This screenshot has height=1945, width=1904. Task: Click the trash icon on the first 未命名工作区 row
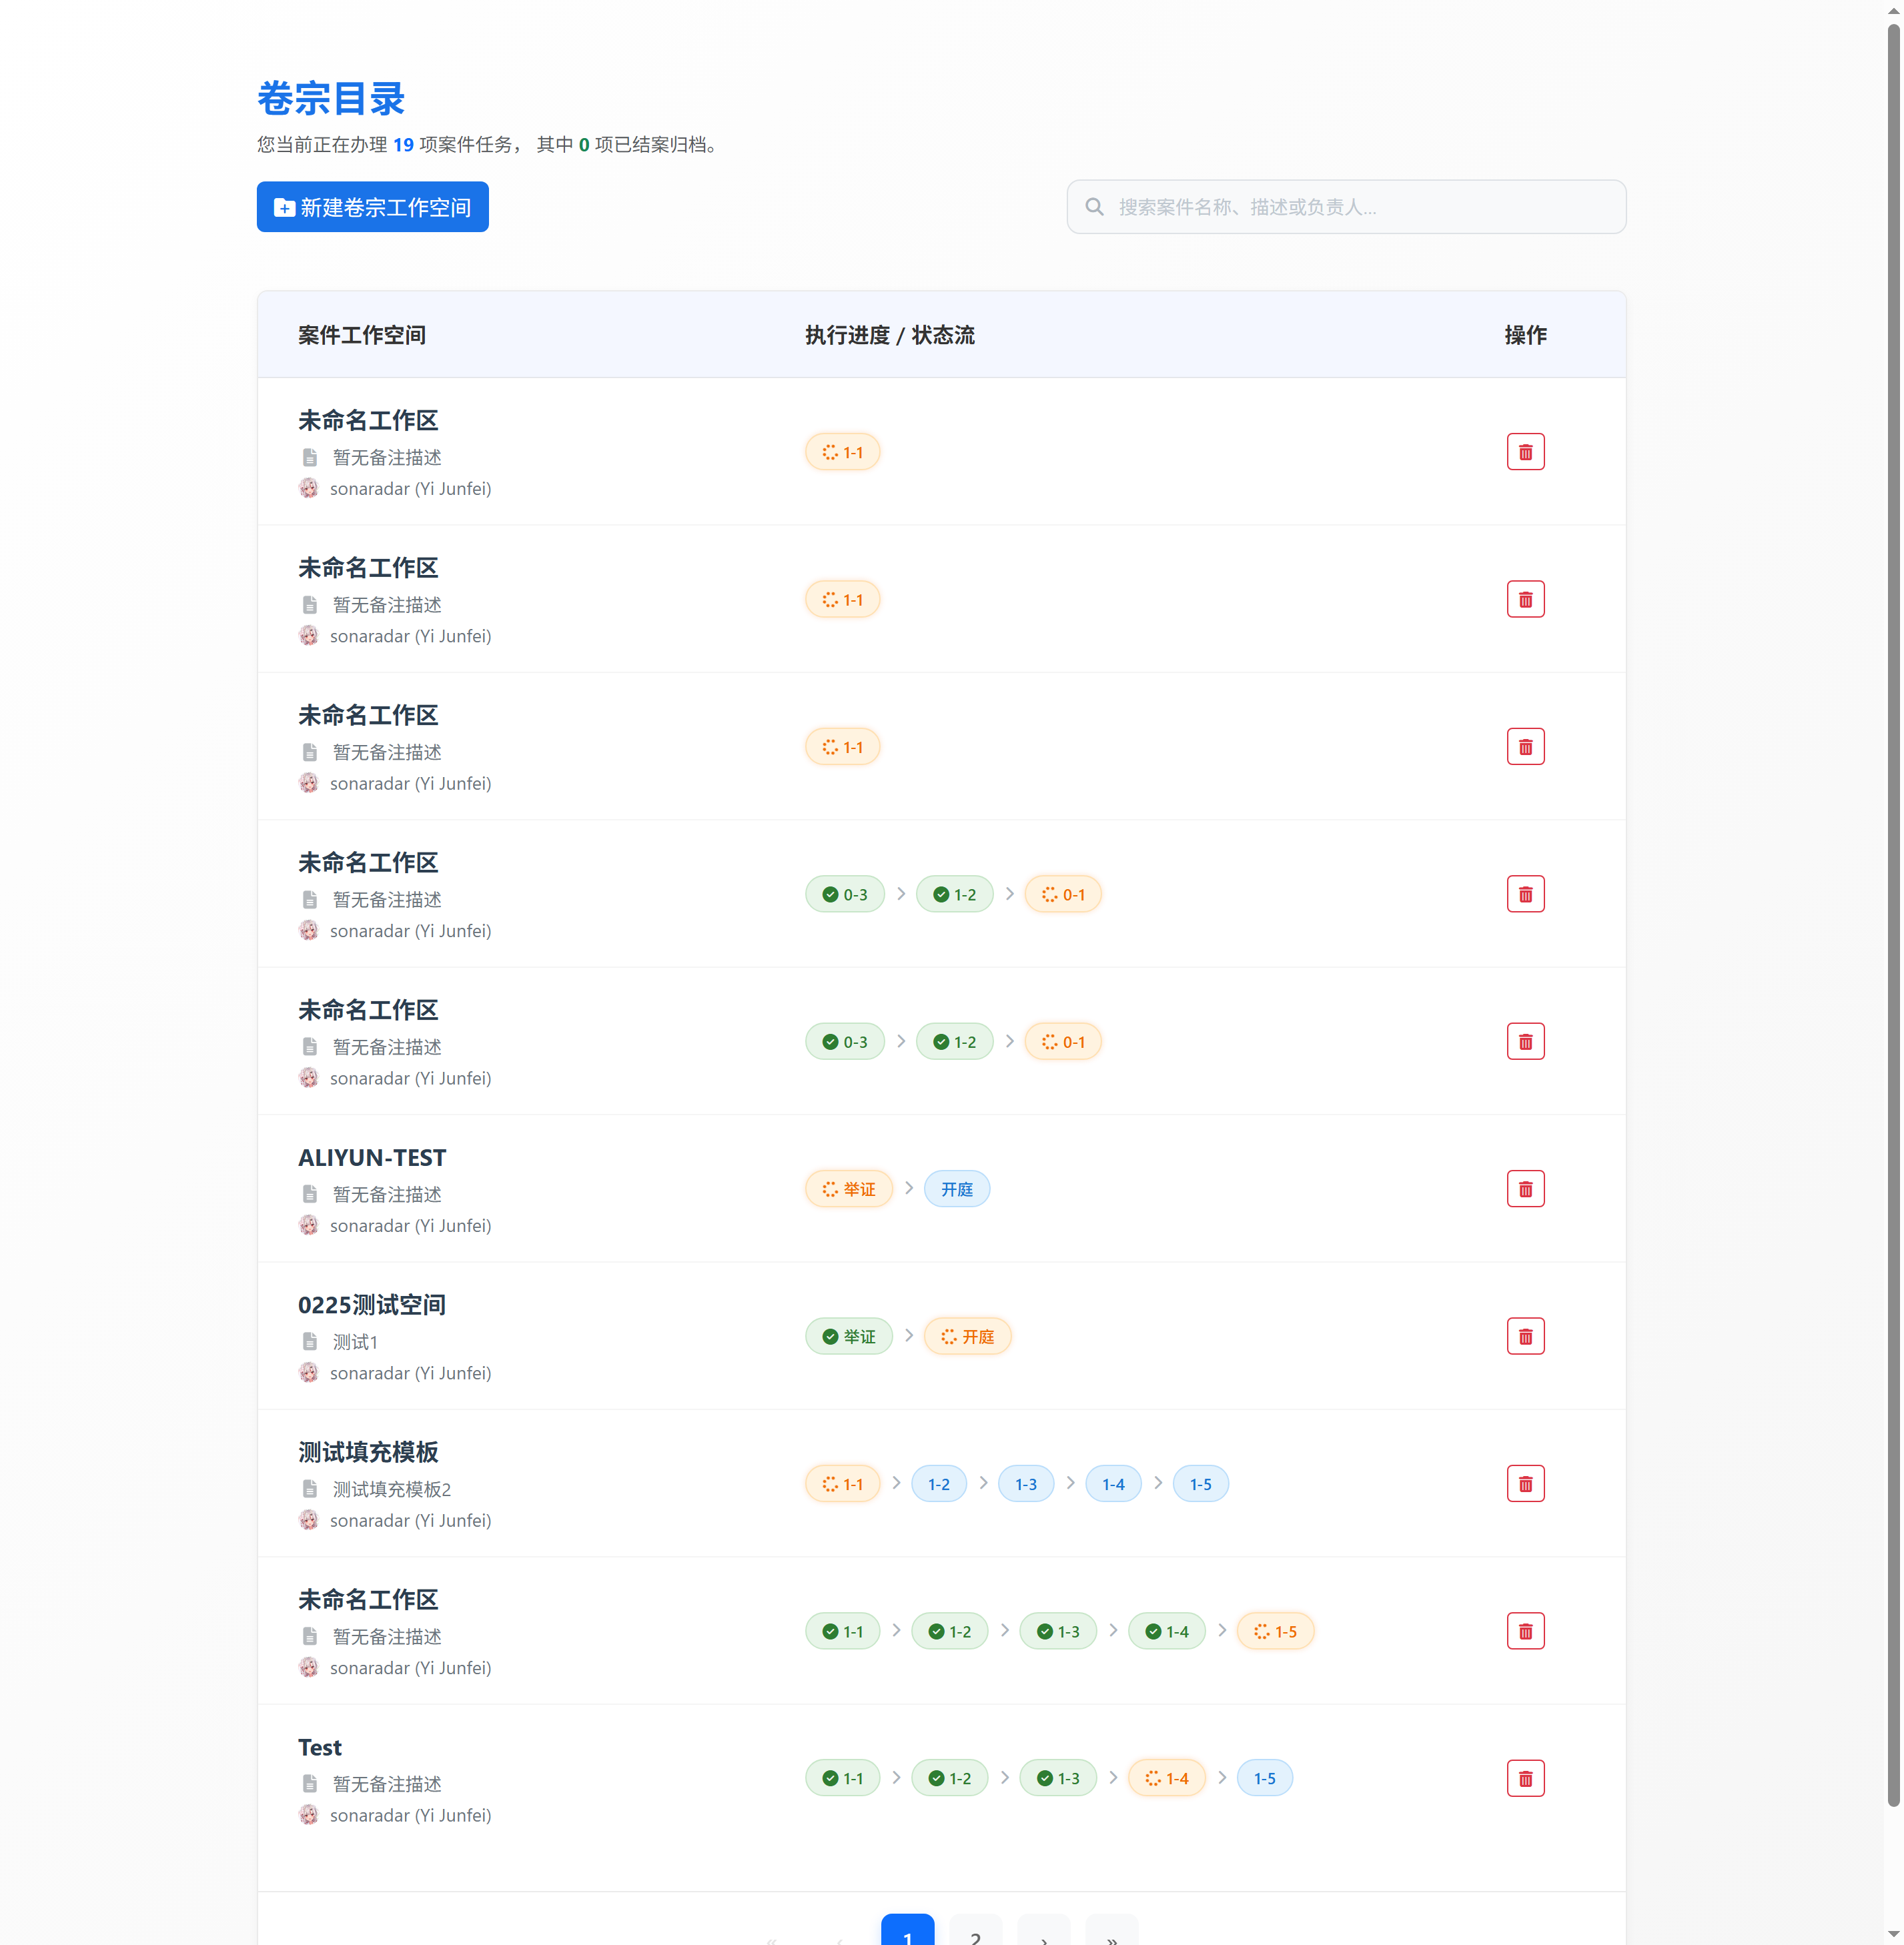point(1525,451)
